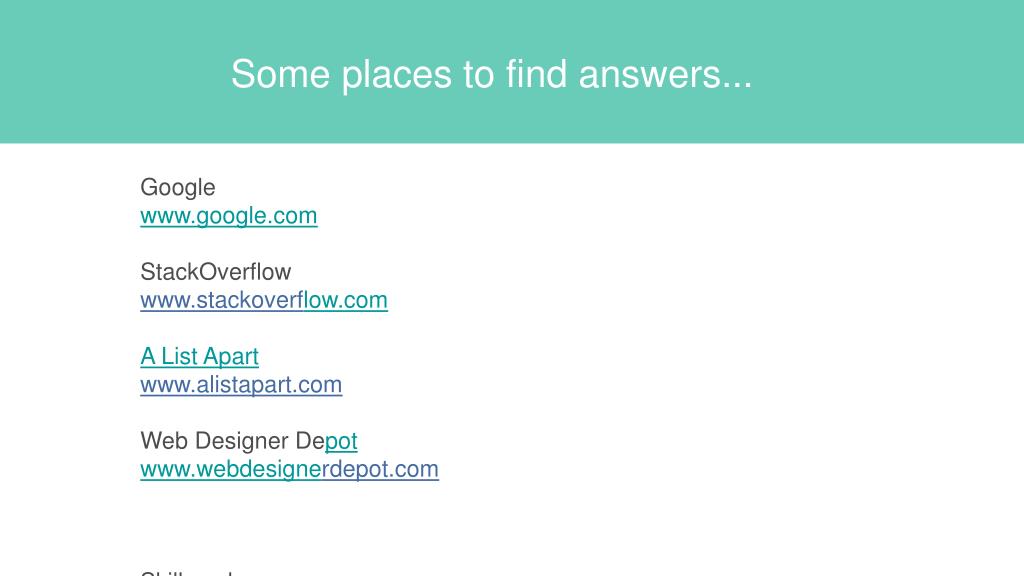This screenshot has height=576, width=1024.
Task: Click the underlined 'pot' in Web Designer Depot
Action: click(x=341, y=441)
